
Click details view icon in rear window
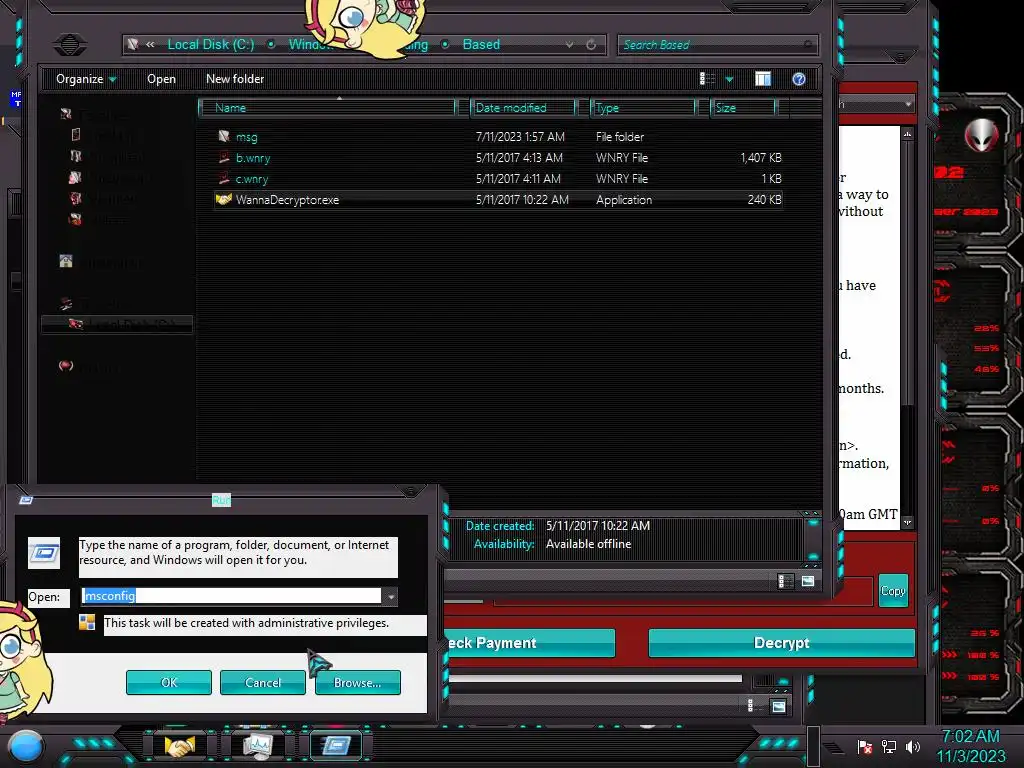pos(750,706)
